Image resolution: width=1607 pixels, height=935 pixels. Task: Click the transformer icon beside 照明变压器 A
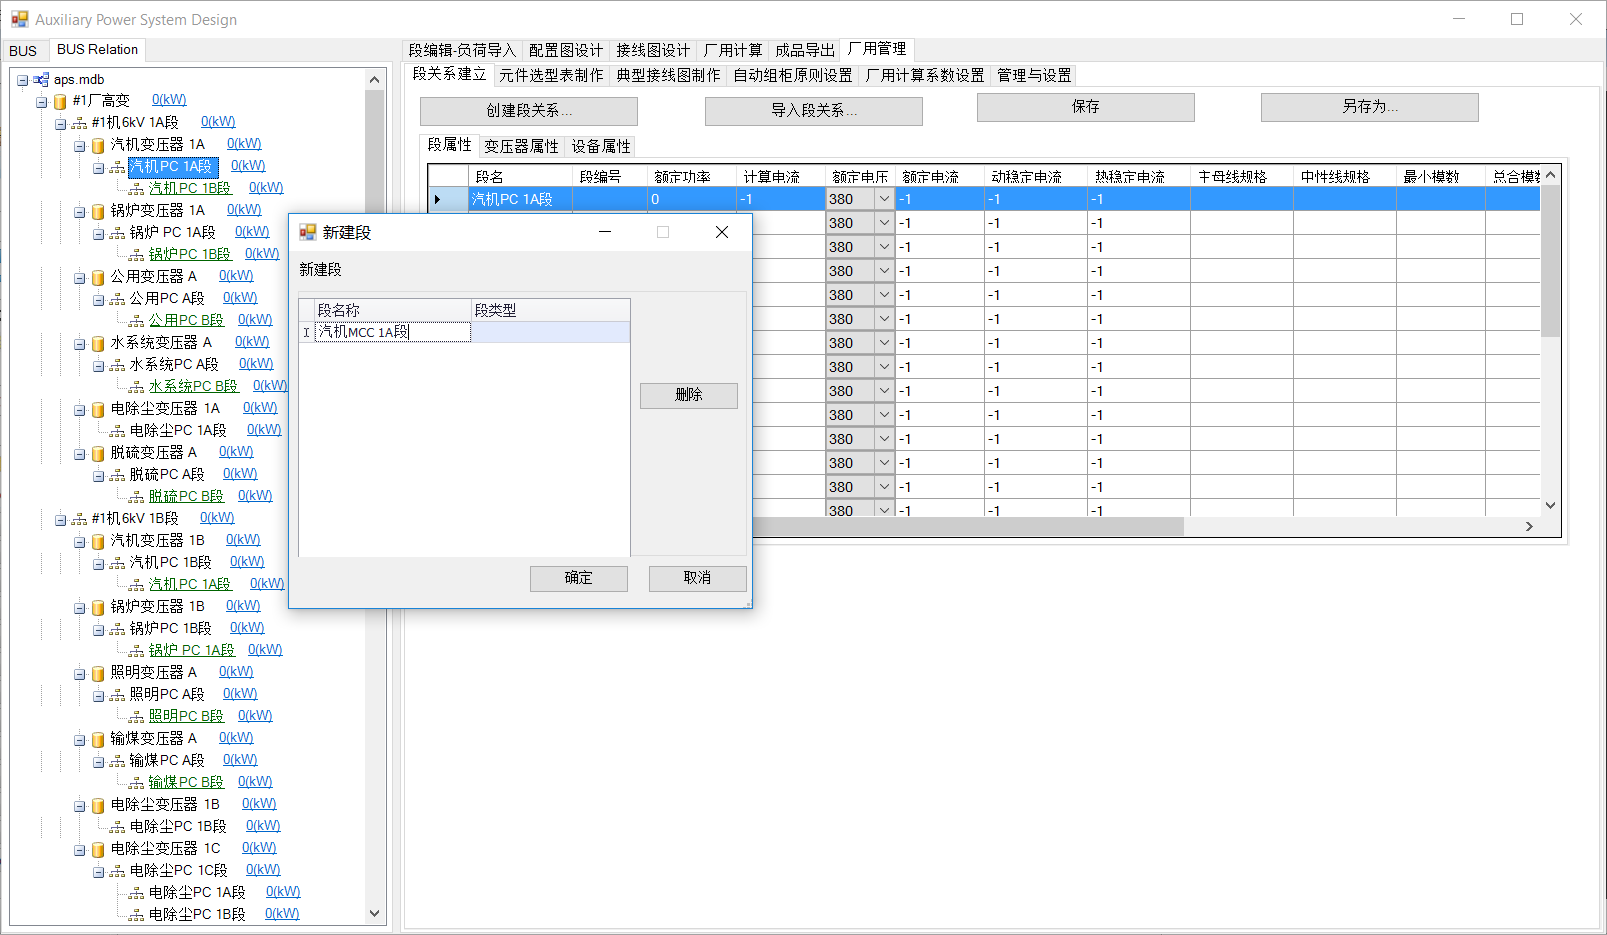98,673
